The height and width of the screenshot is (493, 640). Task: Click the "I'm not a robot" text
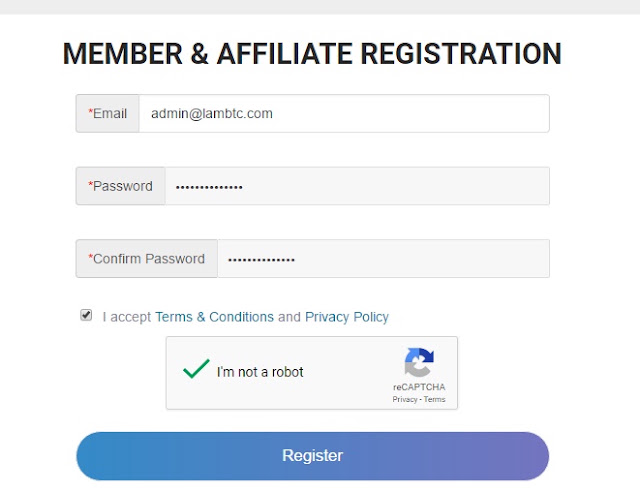[260, 372]
